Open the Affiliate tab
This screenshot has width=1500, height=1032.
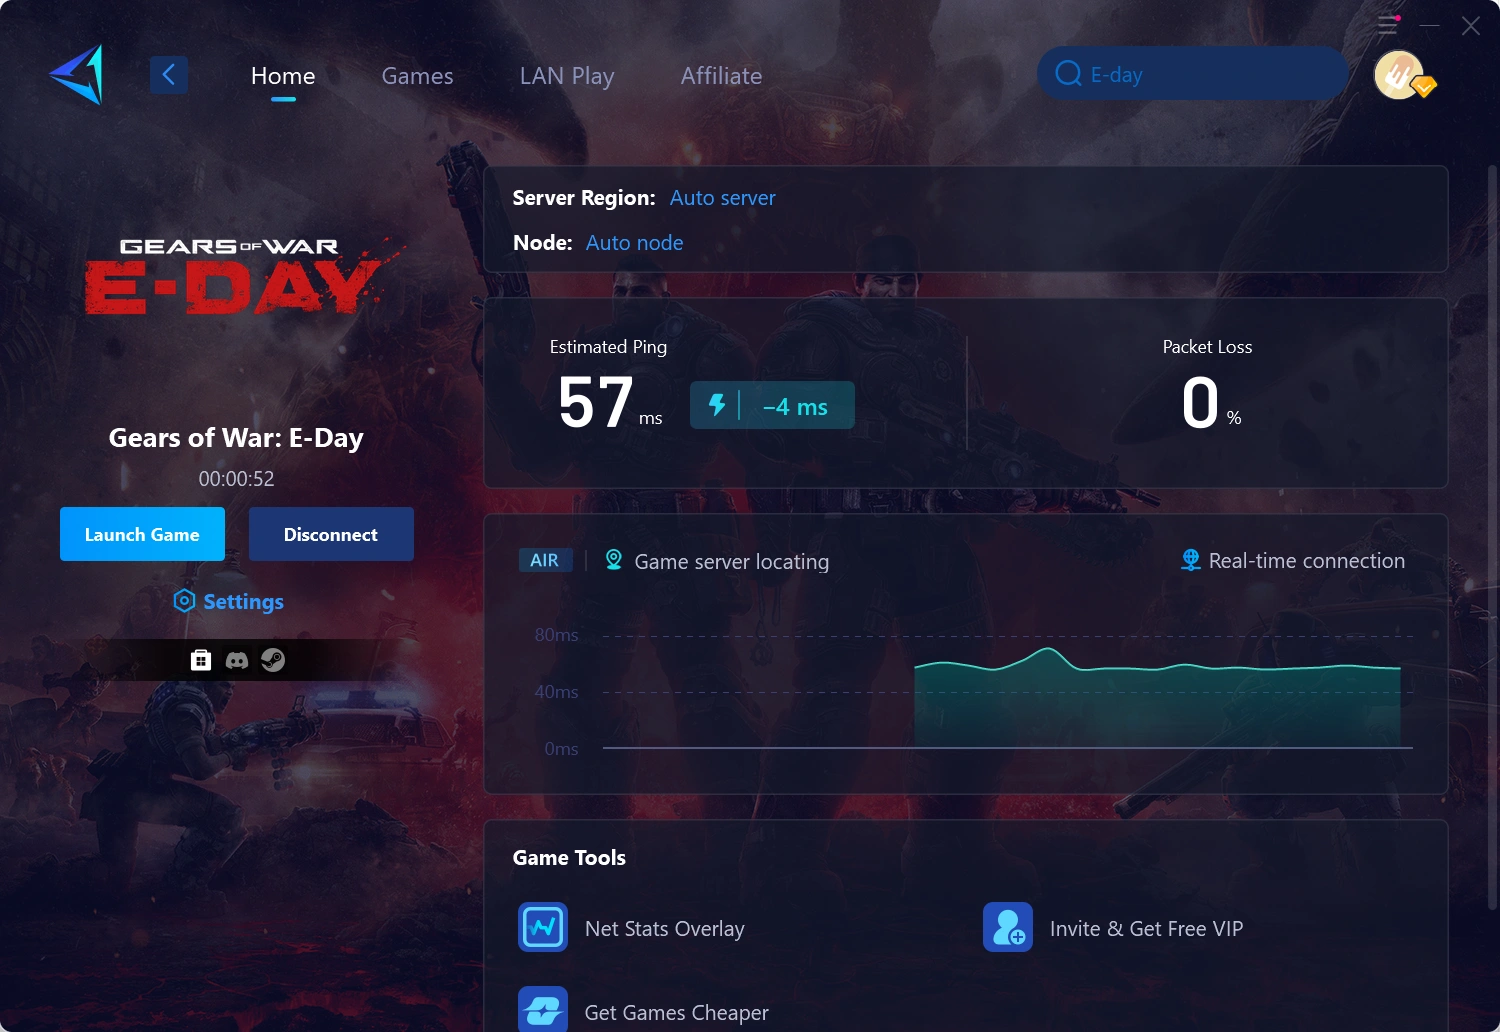[721, 76]
